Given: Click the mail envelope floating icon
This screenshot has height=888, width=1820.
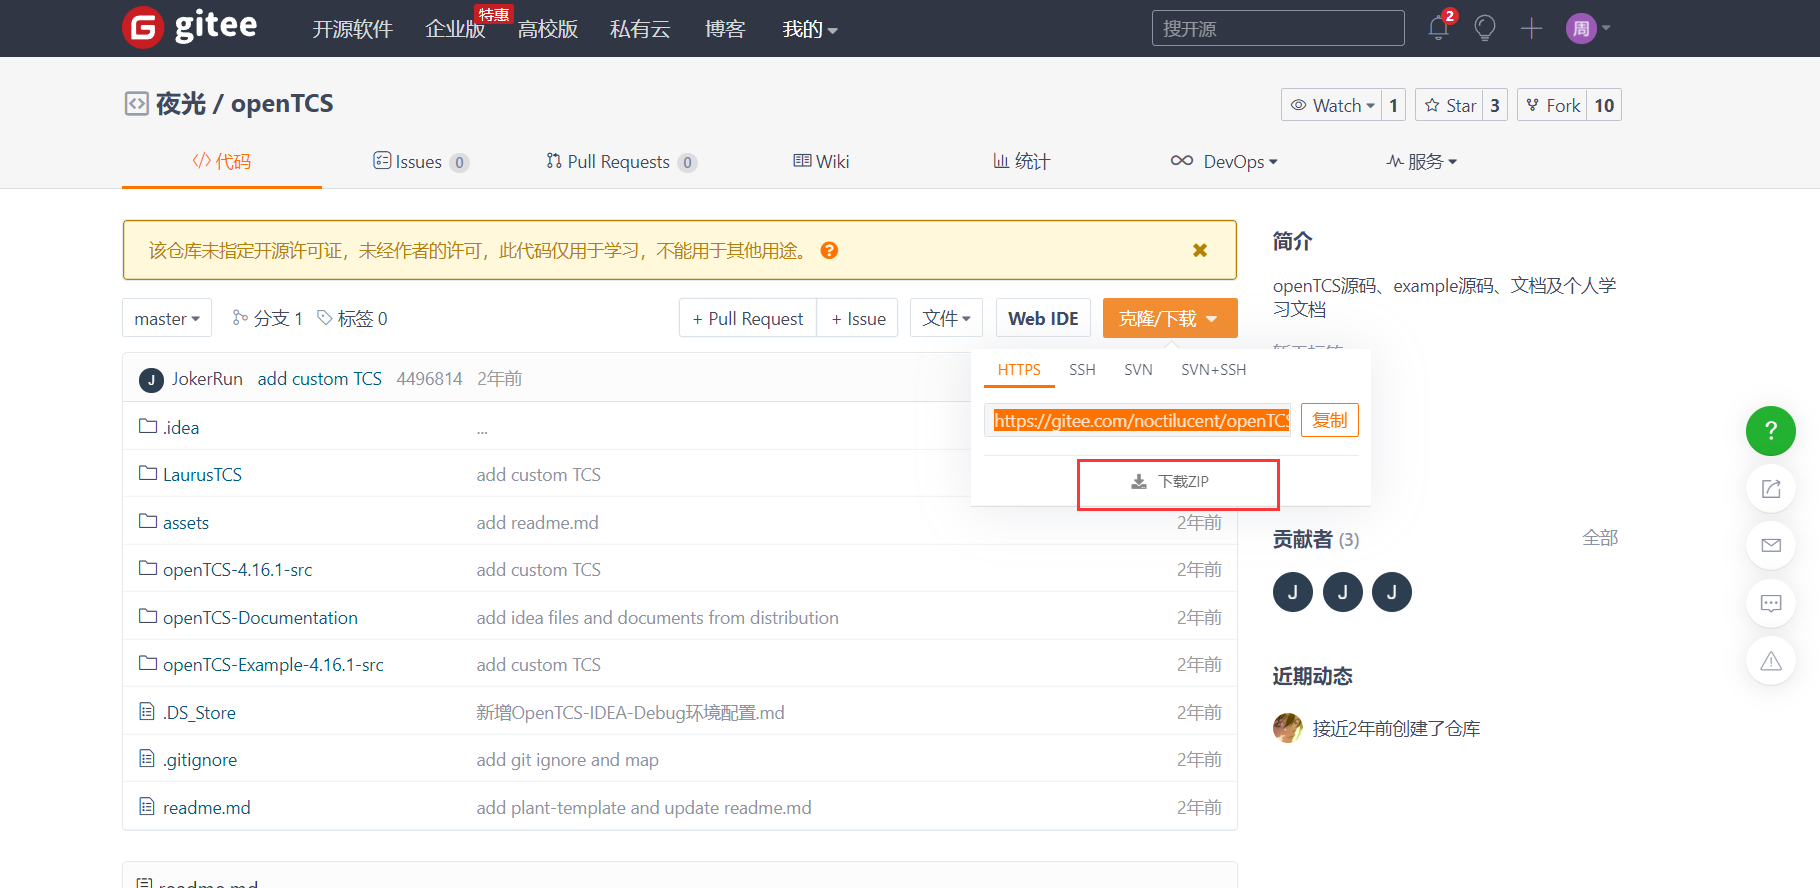Looking at the screenshot, I should point(1771,546).
